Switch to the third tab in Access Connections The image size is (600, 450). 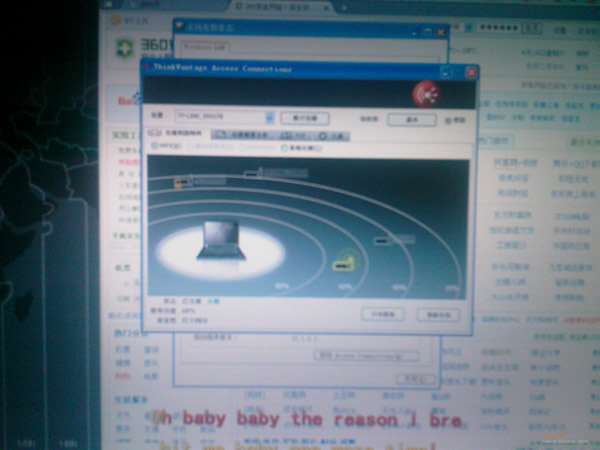(295, 135)
